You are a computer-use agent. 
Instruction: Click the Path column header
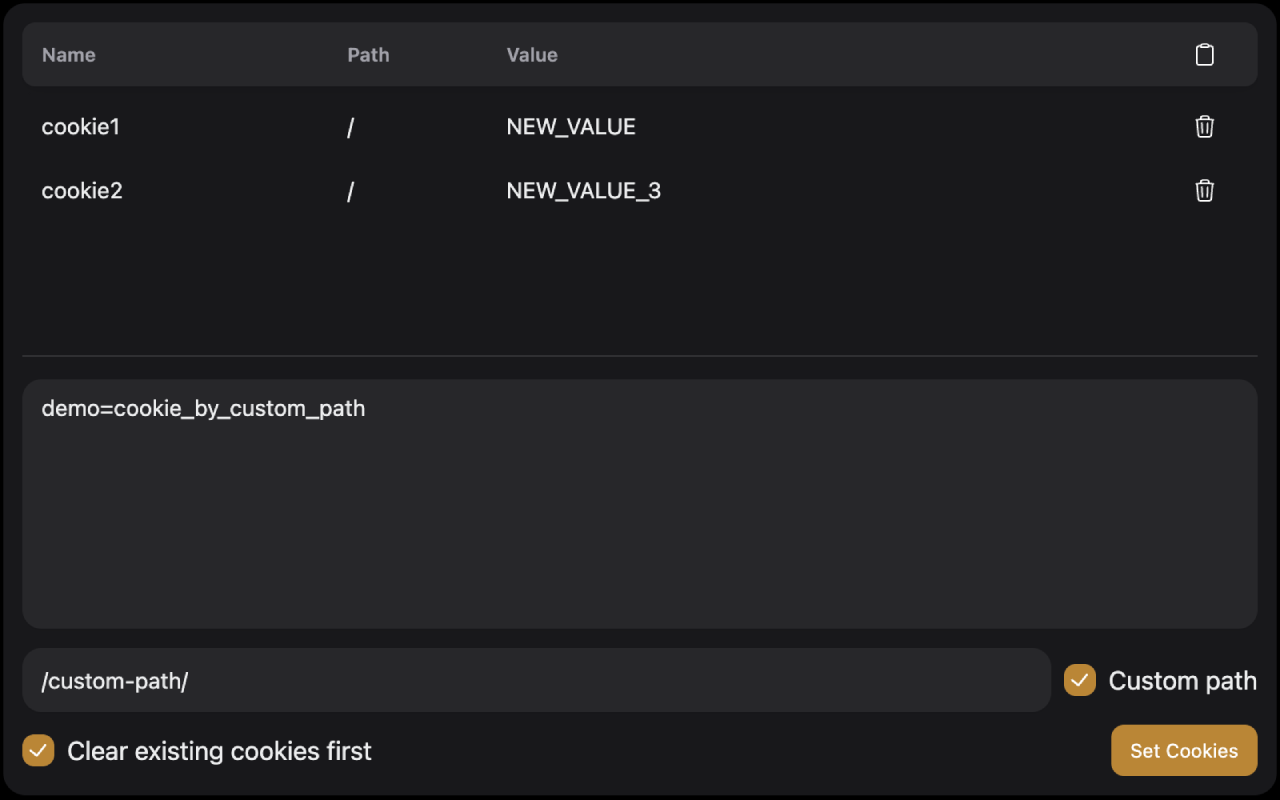368,55
